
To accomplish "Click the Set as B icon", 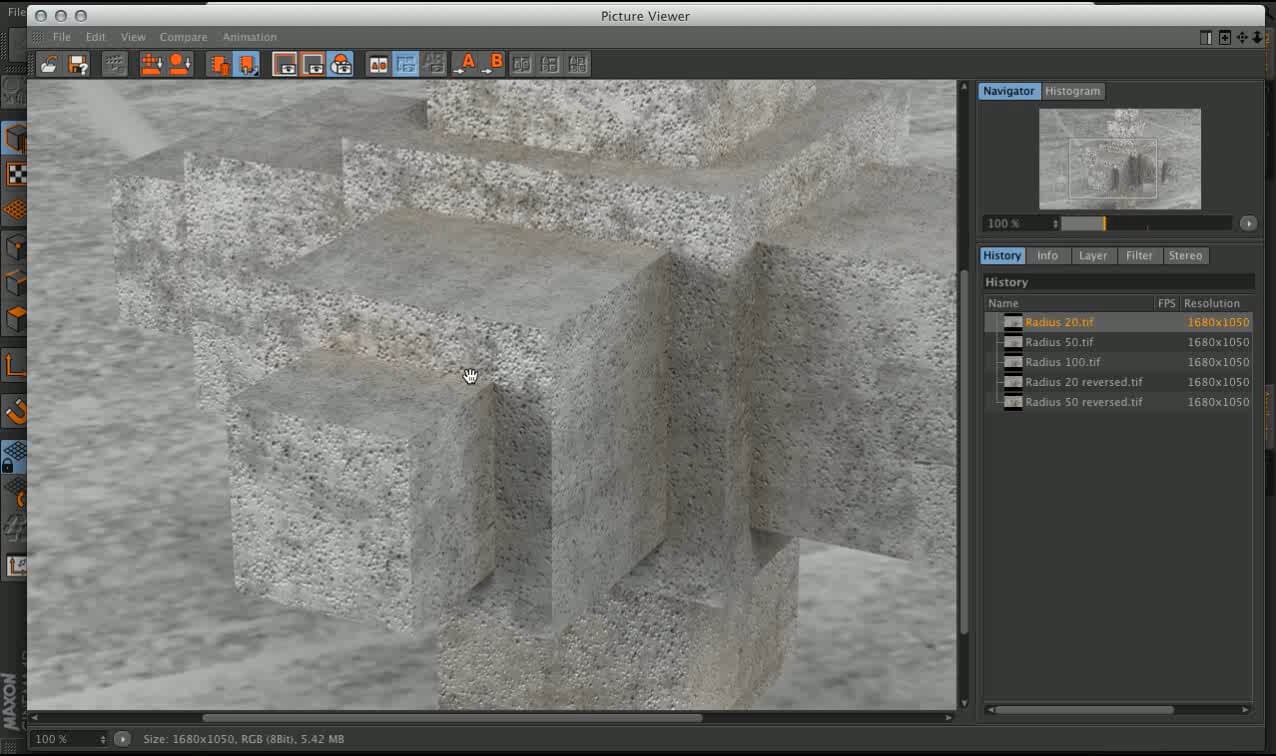I will [x=493, y=65].
